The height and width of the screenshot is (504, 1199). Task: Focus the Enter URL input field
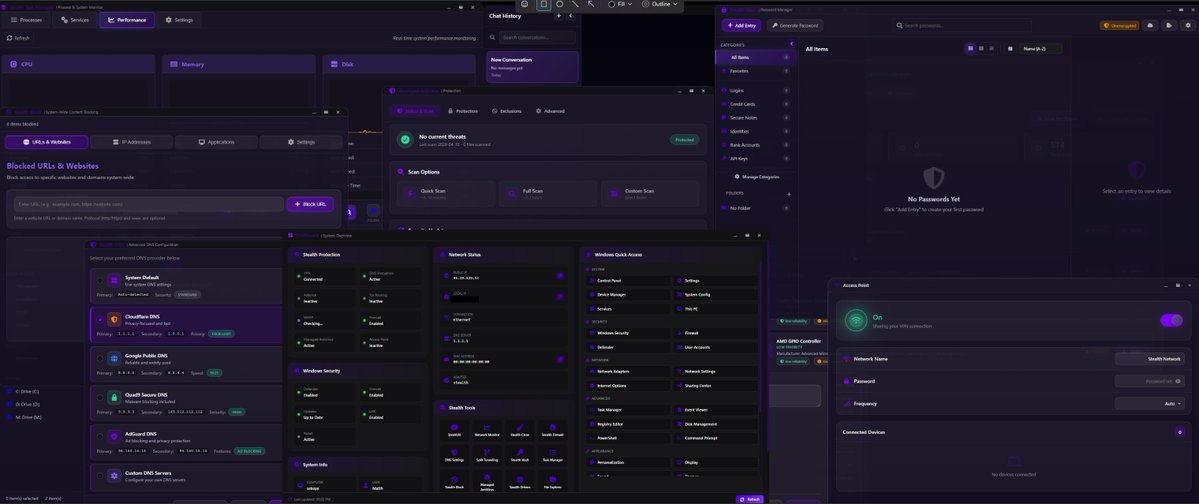click(149, 204)
